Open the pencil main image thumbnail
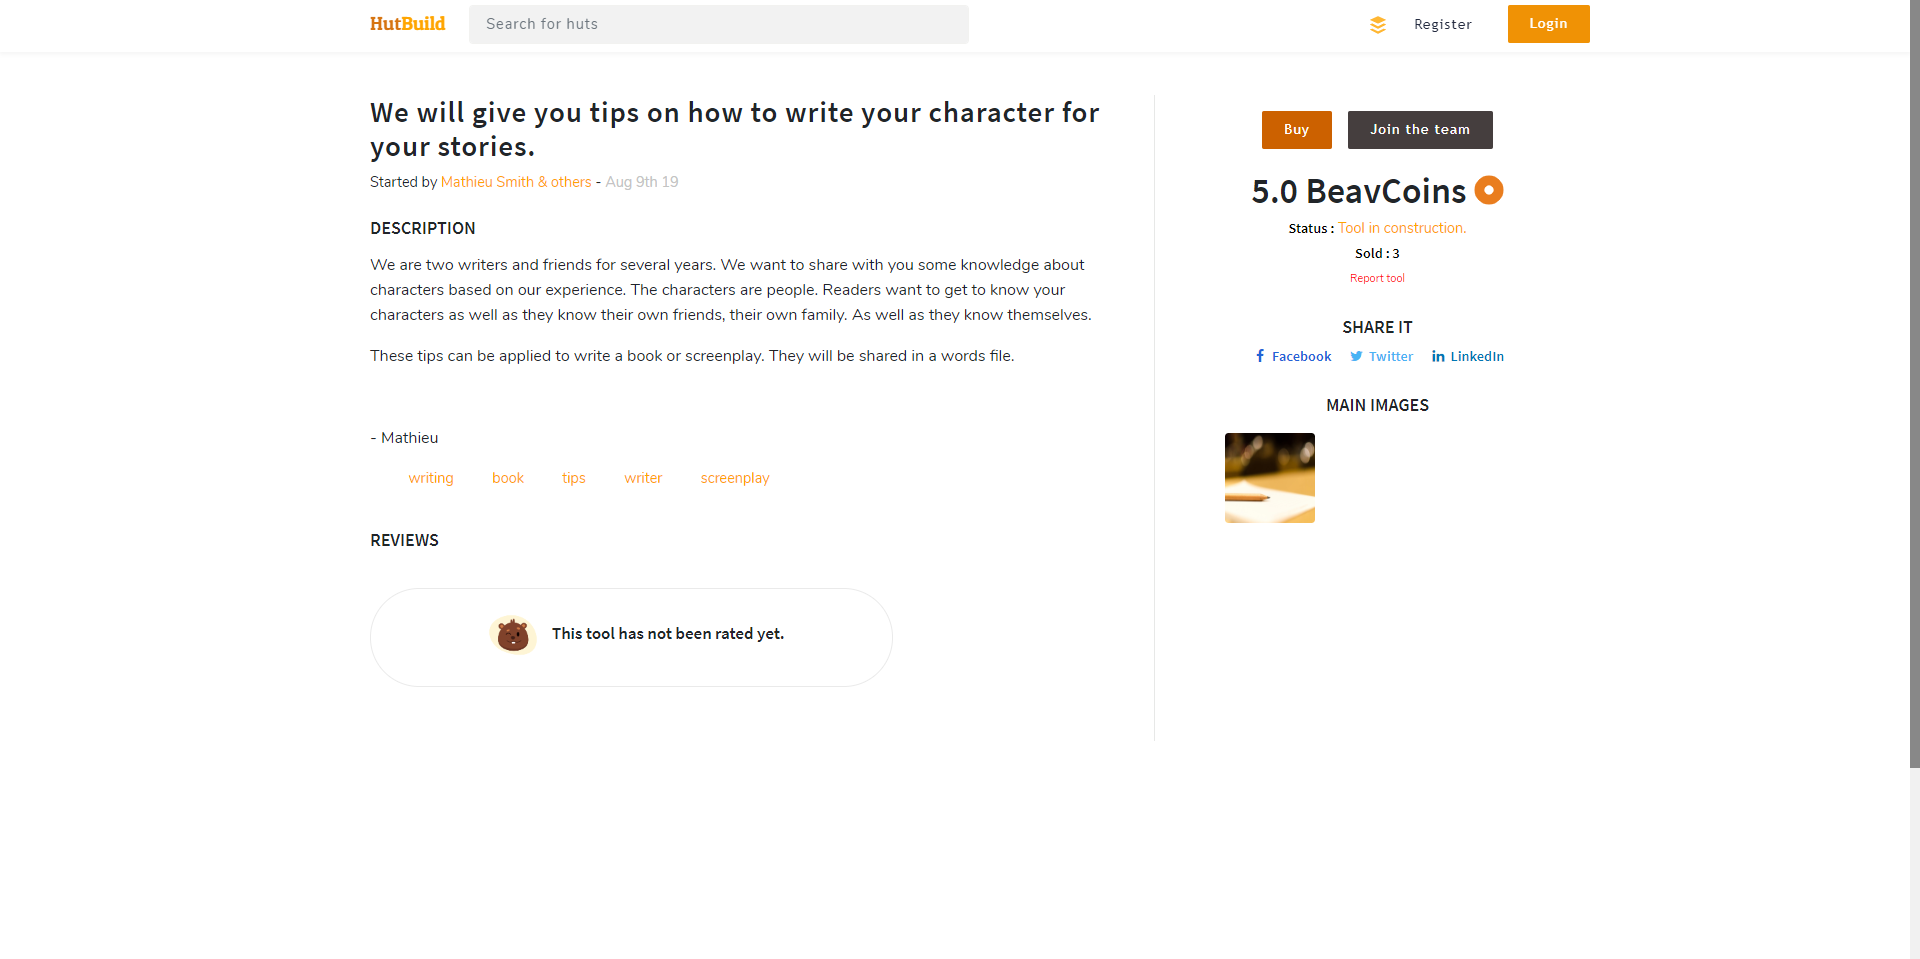 pyautogui.click(x=1269, y=478)
